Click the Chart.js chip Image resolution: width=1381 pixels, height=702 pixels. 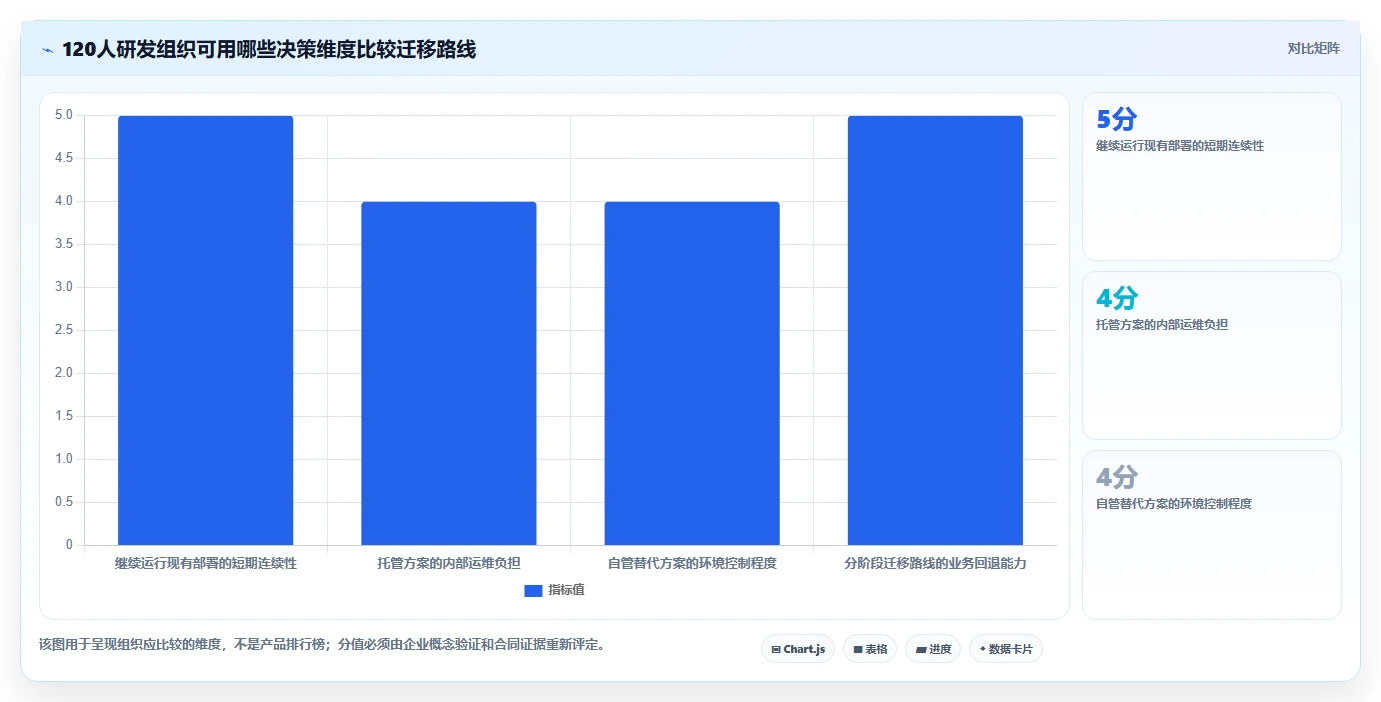(x=798, y=649)
